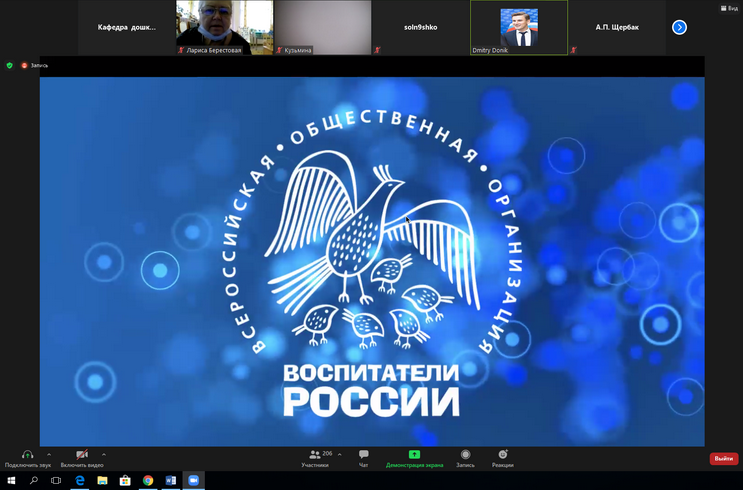The width and height of the screenshot is (743, 490).
Task: Select А.П. Щербак participant tile
Action: pyautogui.click(x=617, y=27)
